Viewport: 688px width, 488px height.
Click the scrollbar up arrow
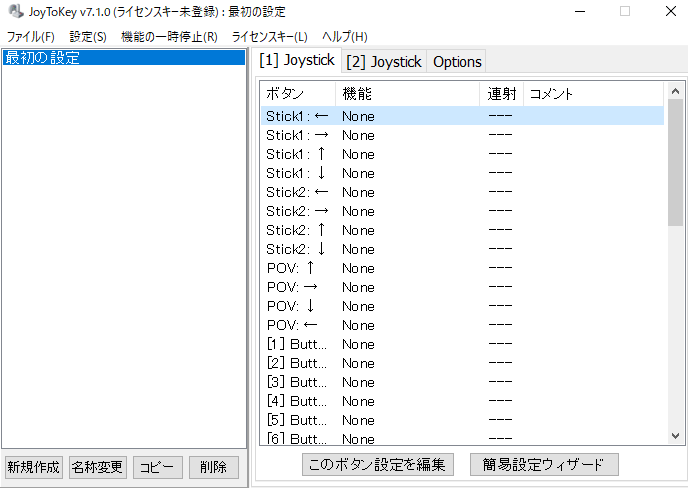675,91
